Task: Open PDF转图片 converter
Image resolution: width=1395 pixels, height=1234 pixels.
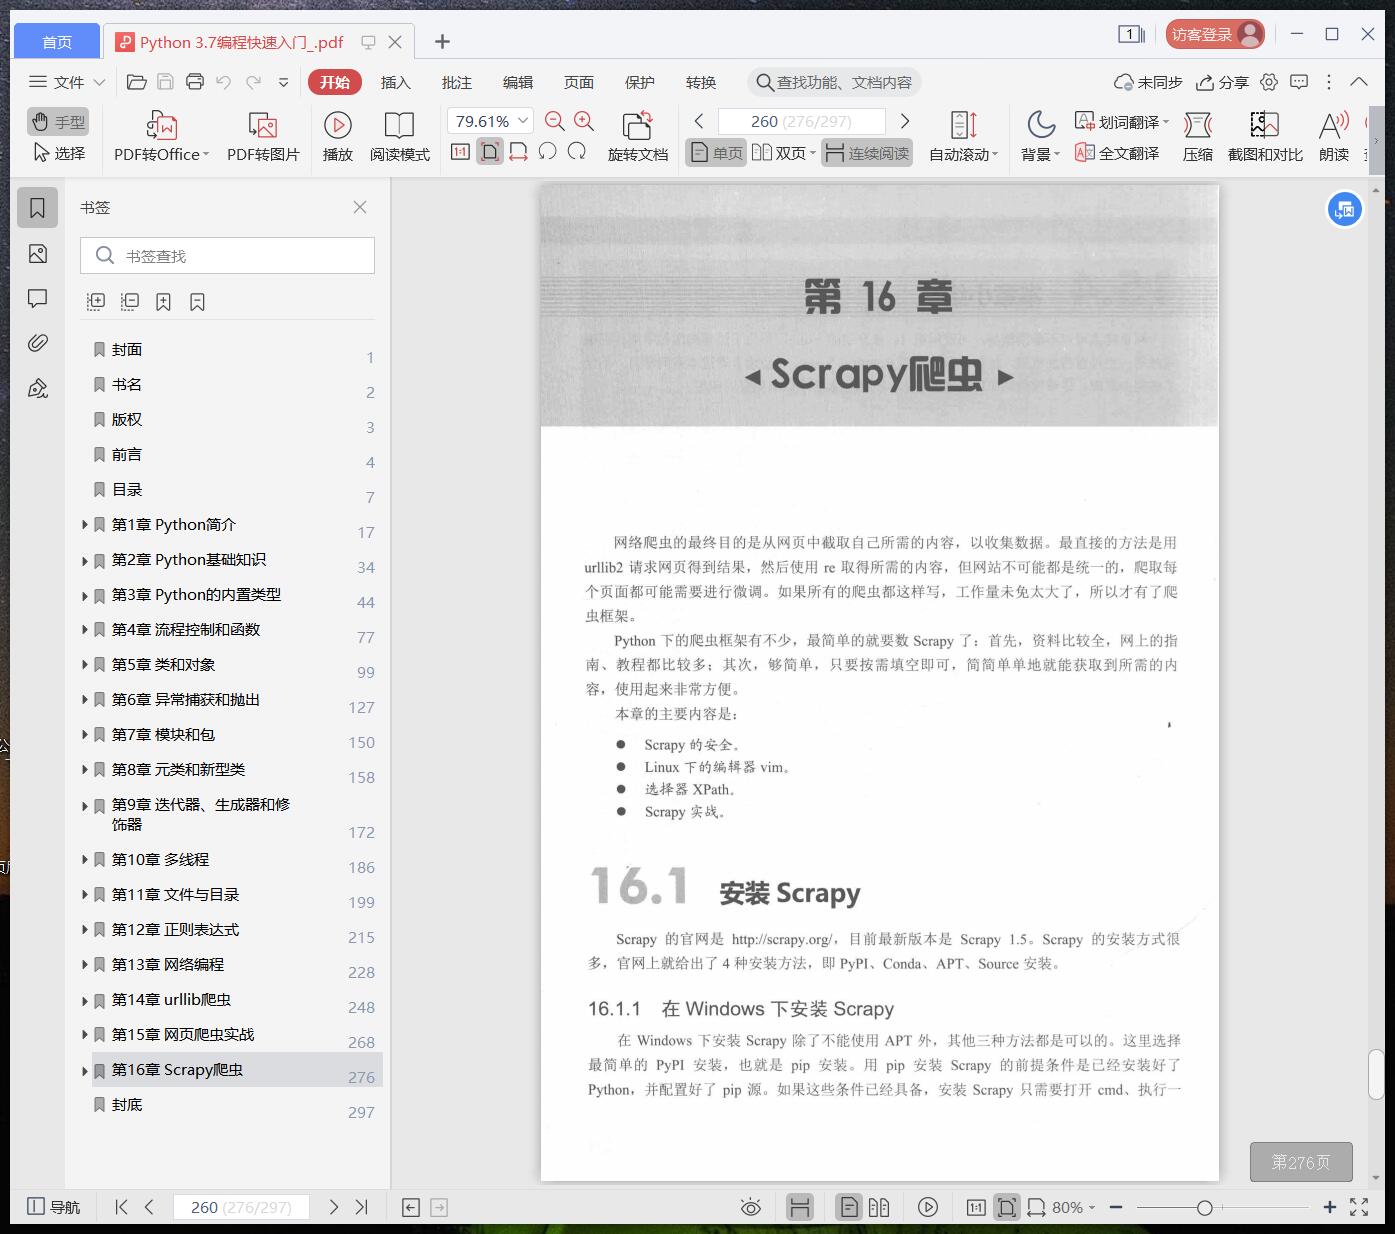Action: click(x=263, y=137)
